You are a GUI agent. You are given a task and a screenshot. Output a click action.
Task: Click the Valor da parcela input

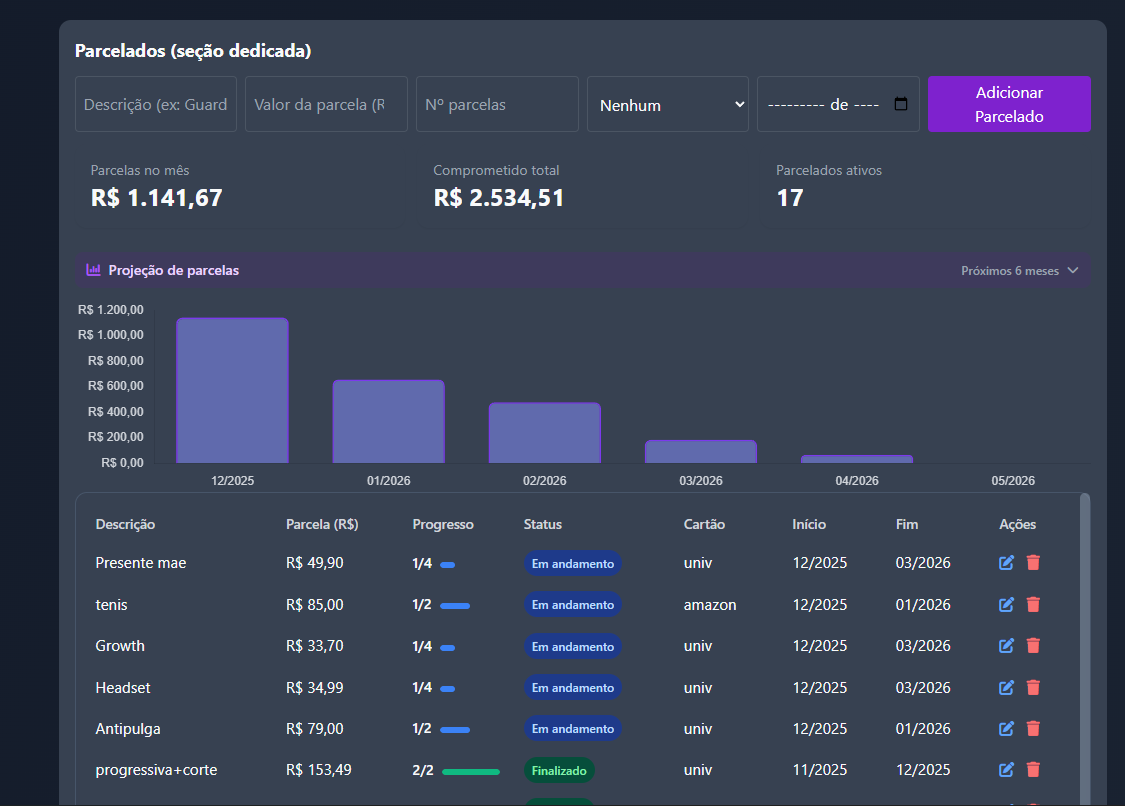tap(326, 104)
